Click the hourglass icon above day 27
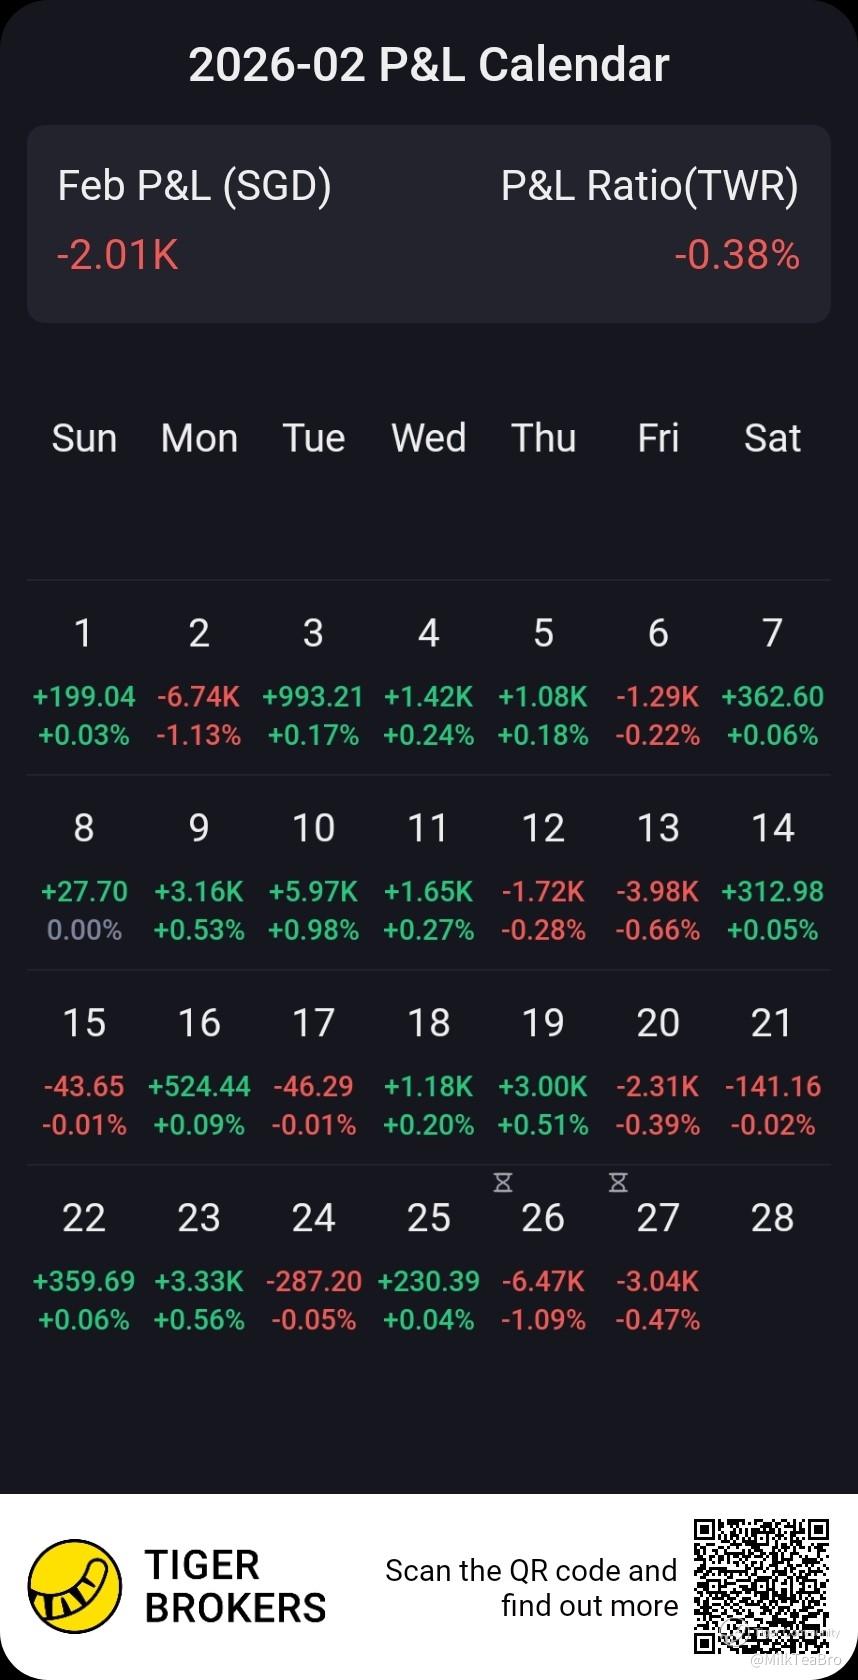Image resolution: width=858 pixels, height=1680 pixels. tap(618, 1183)
